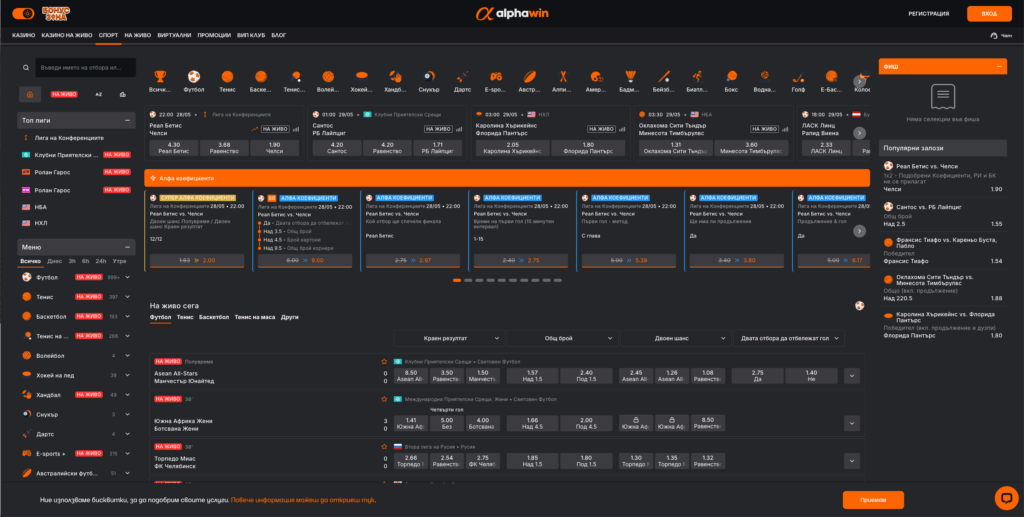This screenshot has height=517, width=1024.
Task: Open the live chat bubble icon
Action: point(1006,496)
